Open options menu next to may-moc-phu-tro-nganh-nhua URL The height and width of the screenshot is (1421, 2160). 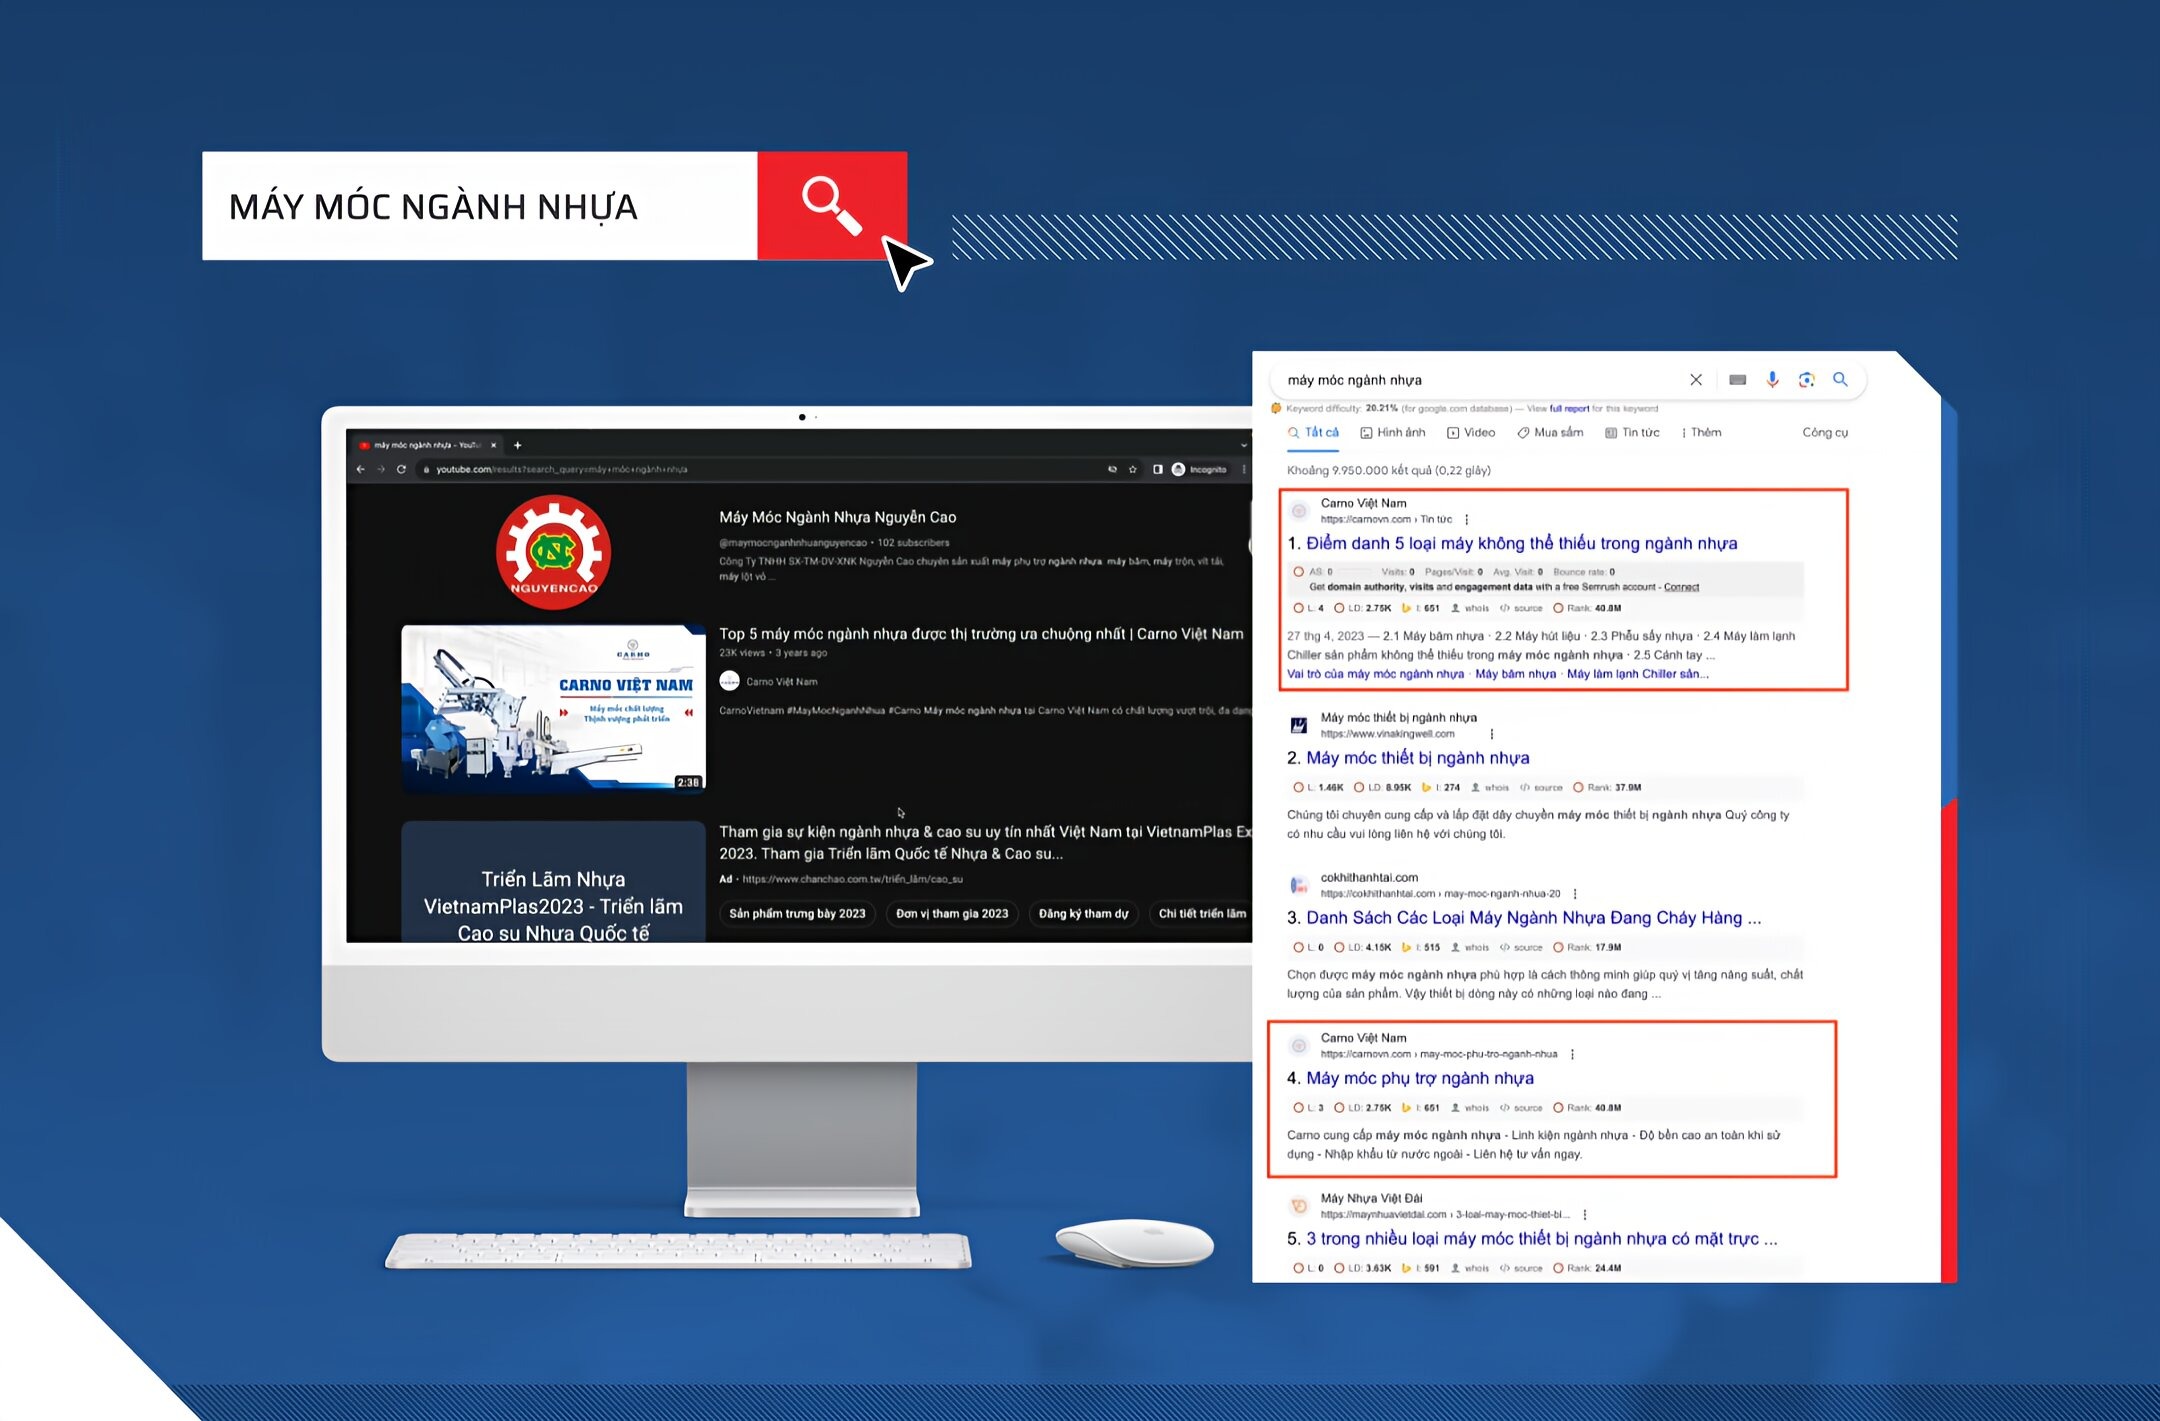[x=1572, y=1054]
